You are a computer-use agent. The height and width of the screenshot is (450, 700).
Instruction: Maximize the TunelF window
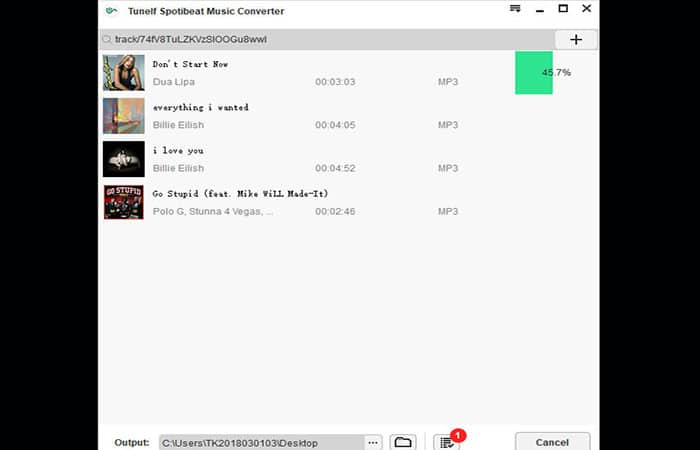(563, 8)
